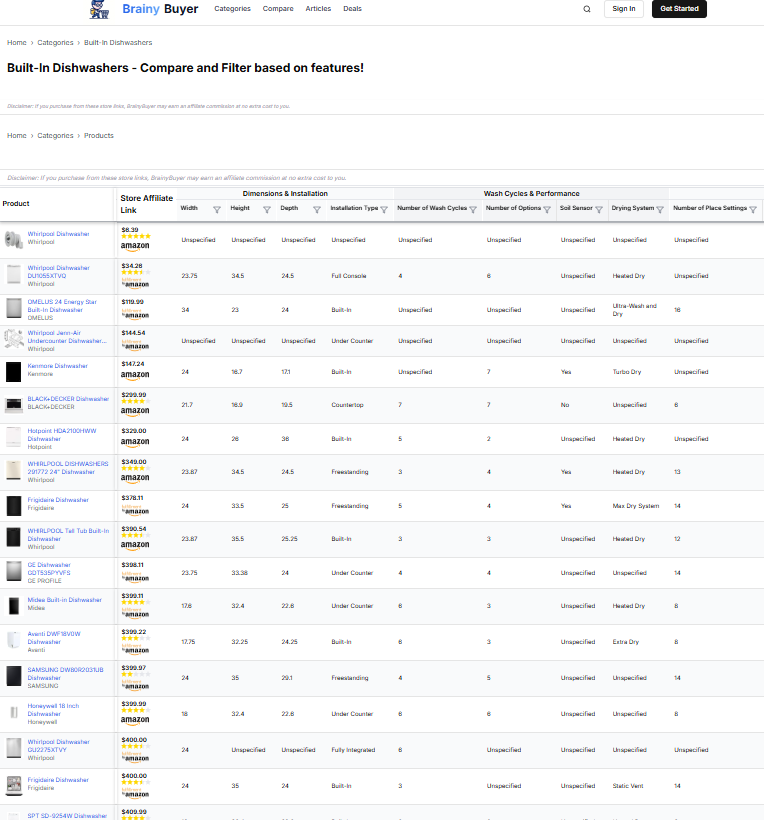Click the Brainy Buyer mascot logo icon
Viewport: 764px width, 820px height.
pyautogui.click(x=99, y=9)
